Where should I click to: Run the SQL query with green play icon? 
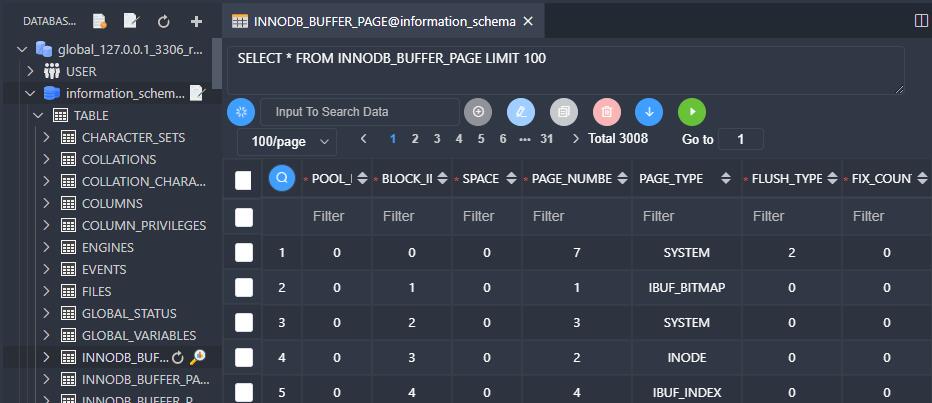692,112
